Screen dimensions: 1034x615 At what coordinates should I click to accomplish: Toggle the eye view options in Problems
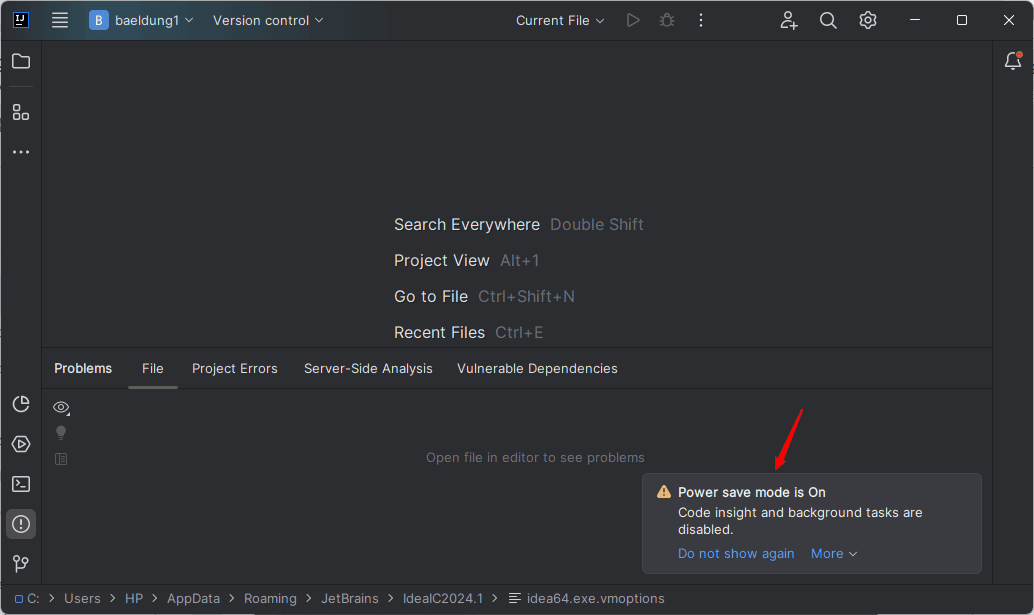click(x=61, y=408)
